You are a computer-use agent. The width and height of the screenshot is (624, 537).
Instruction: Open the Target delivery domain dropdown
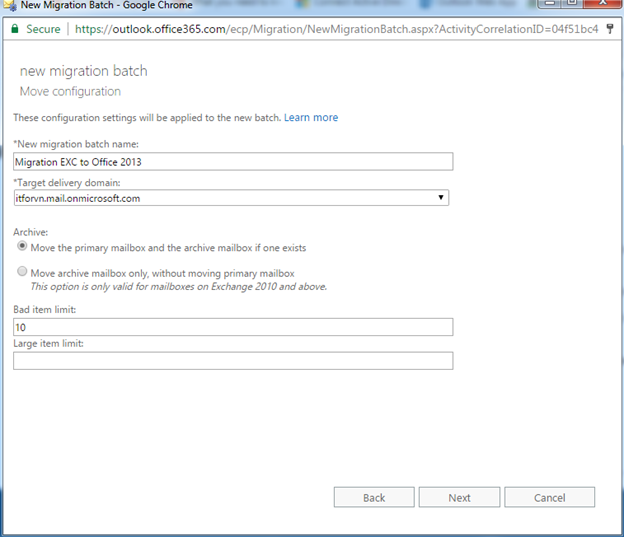(x=231, y=198)
